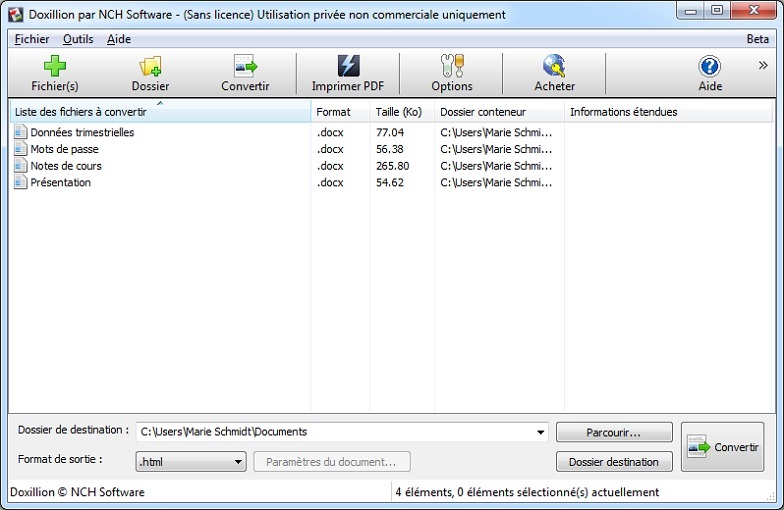Click the Convertir toolbar icon
Screen dimensions: 784x510
point(245,66)
